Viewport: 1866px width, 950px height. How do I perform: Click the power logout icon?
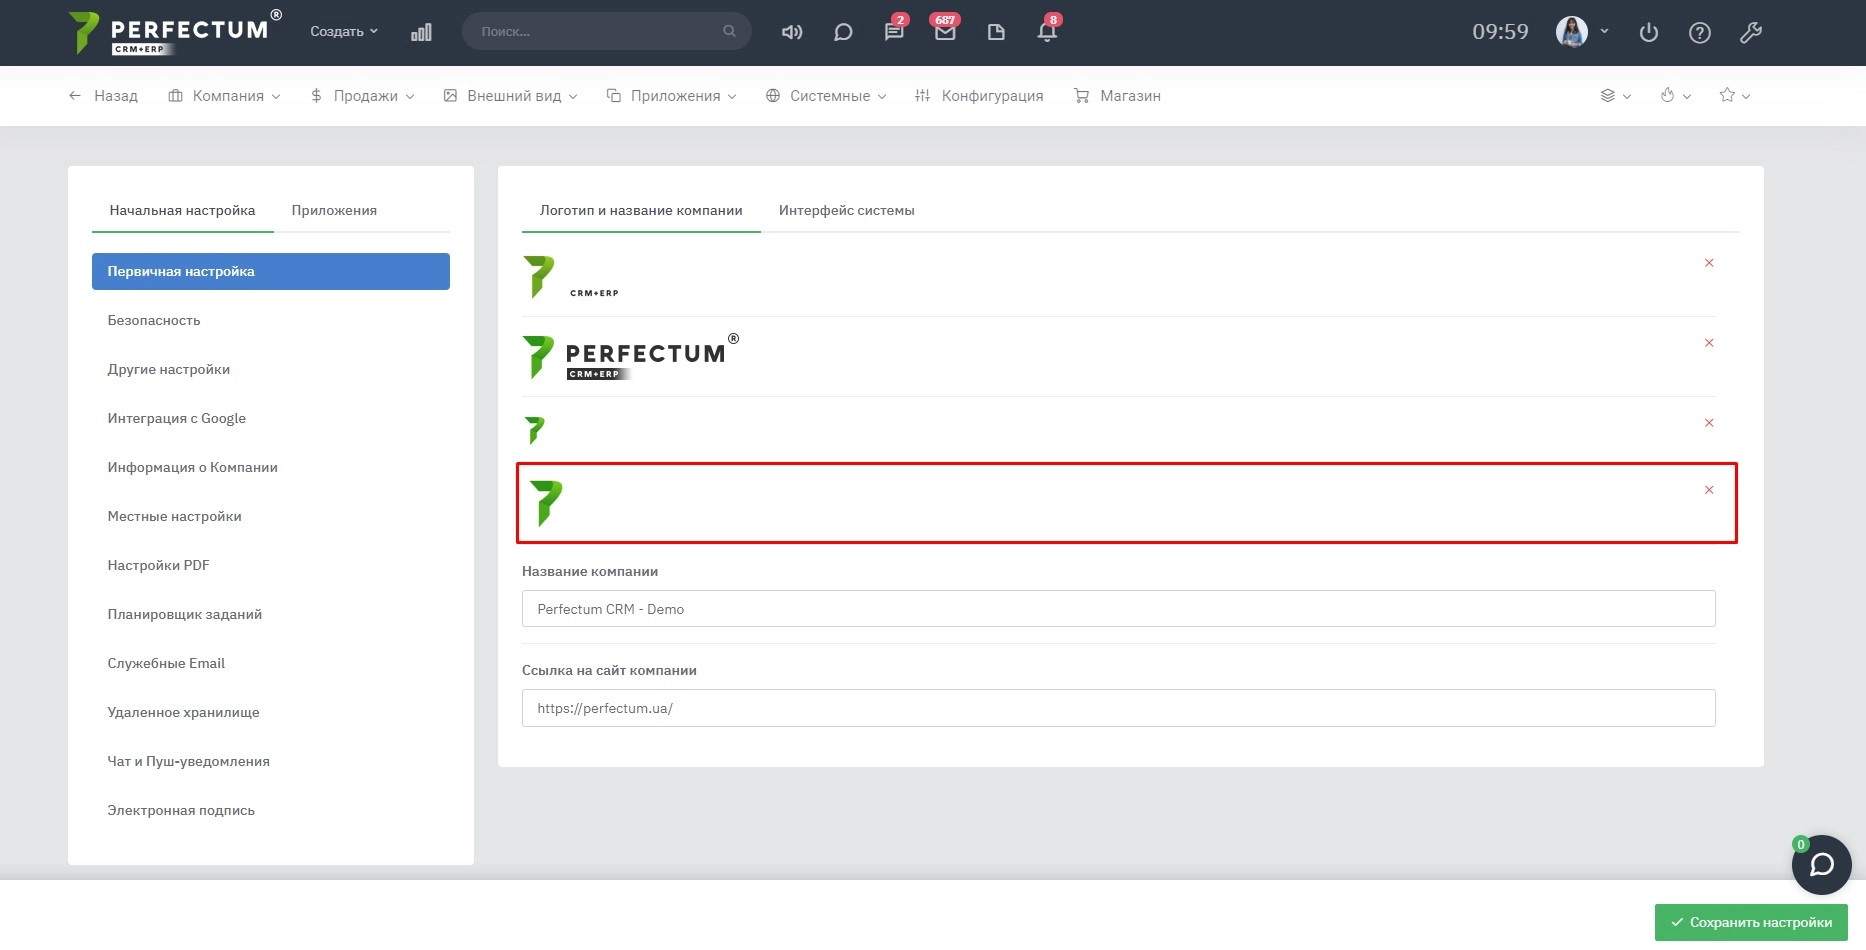click(1649, 33)
